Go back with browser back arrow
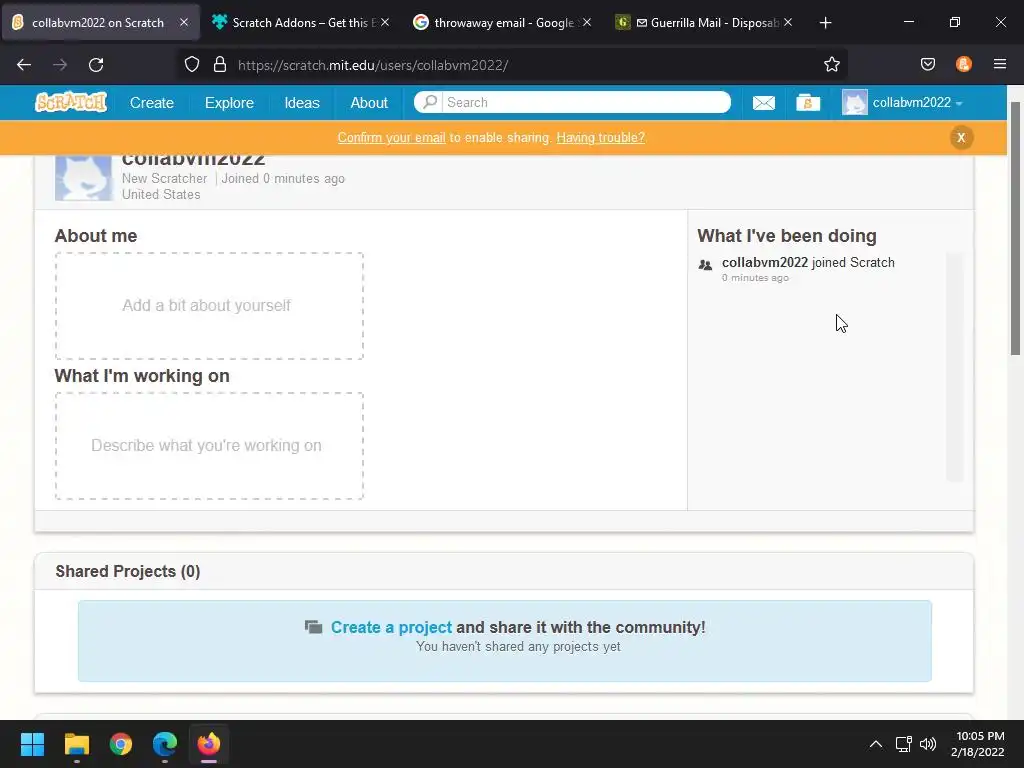This screenshot has height=768, width=1024. tap(24, 65)
